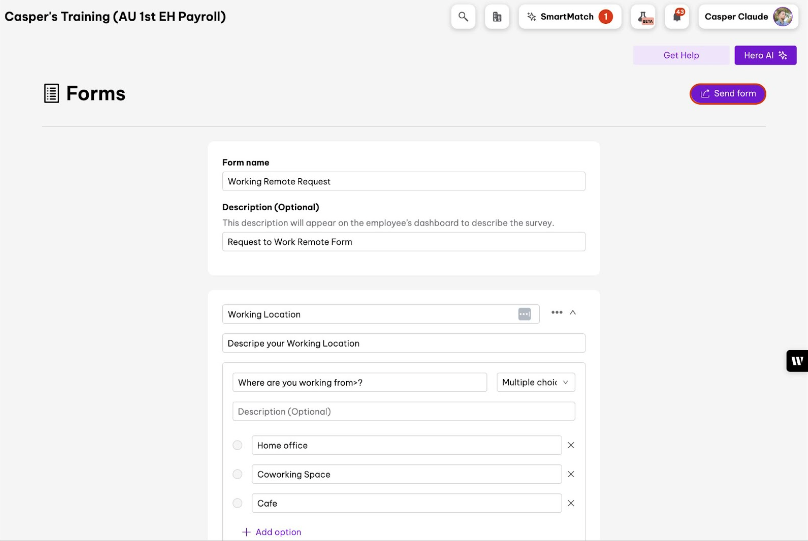
Task: Click the Form name input field
Action: click(403, 182)
